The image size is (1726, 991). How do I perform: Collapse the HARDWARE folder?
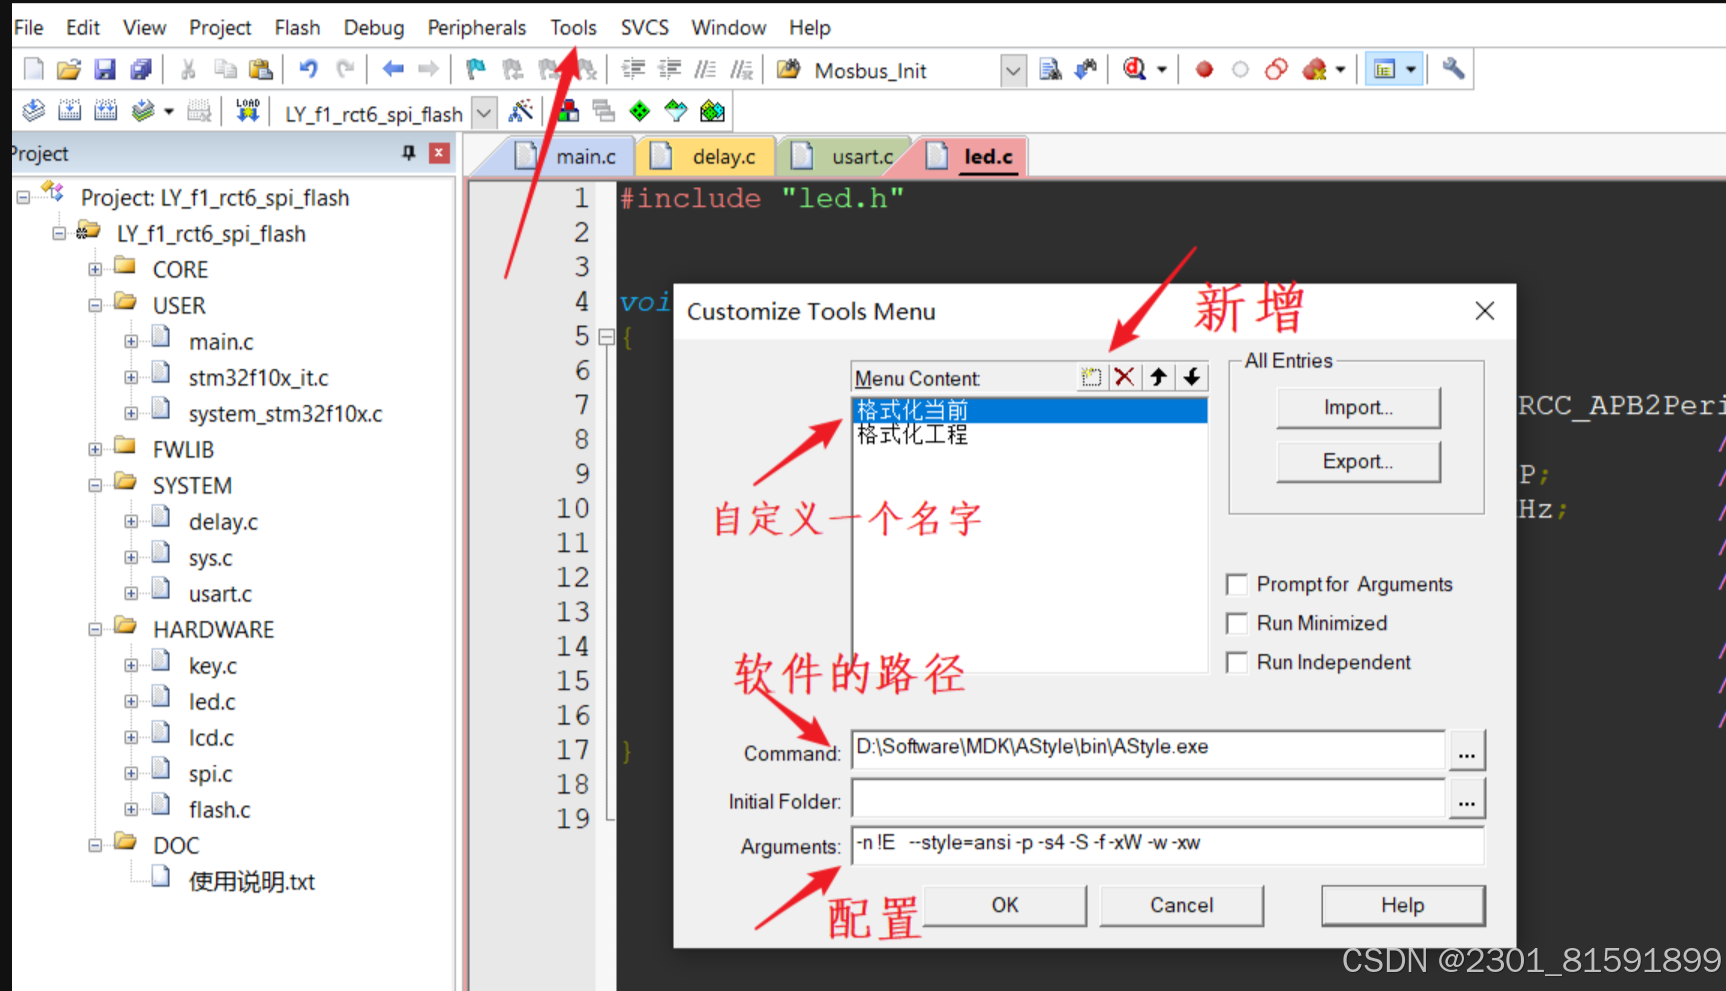95,629
